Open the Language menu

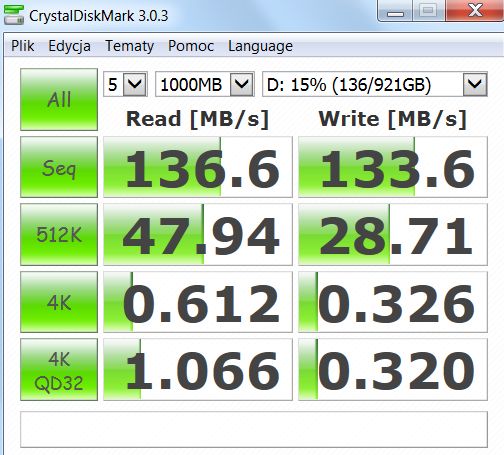coord(260,46)
